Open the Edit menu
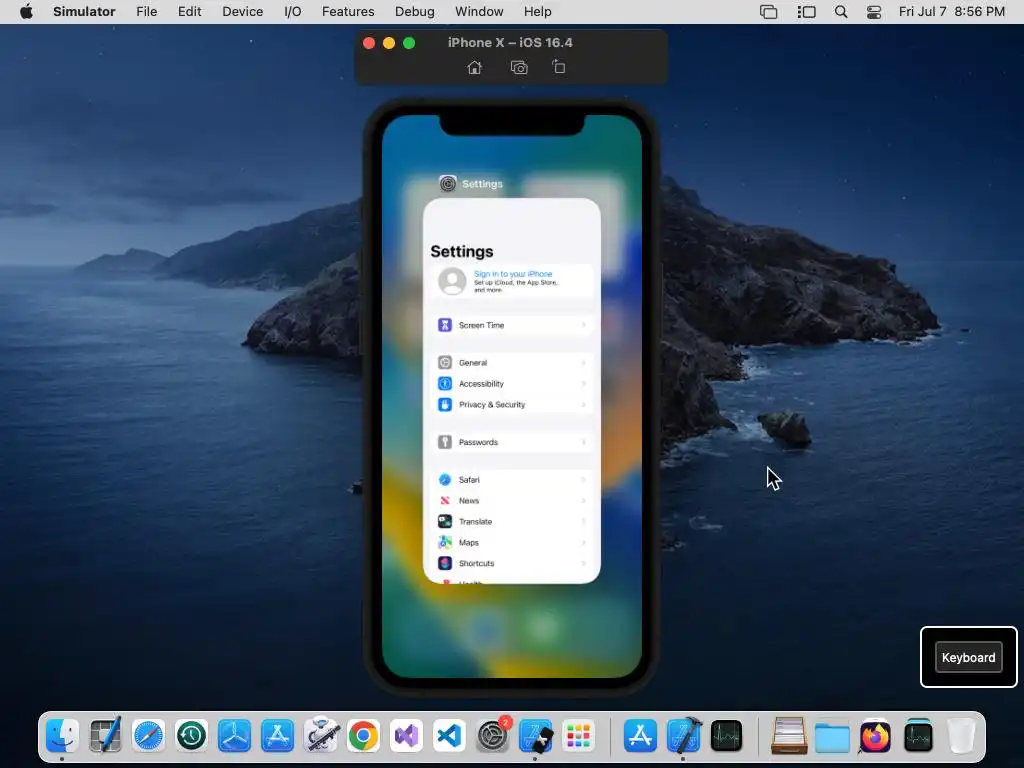Screen dimensions: 1024x768 pyautogui.click(x=189, y=12)
